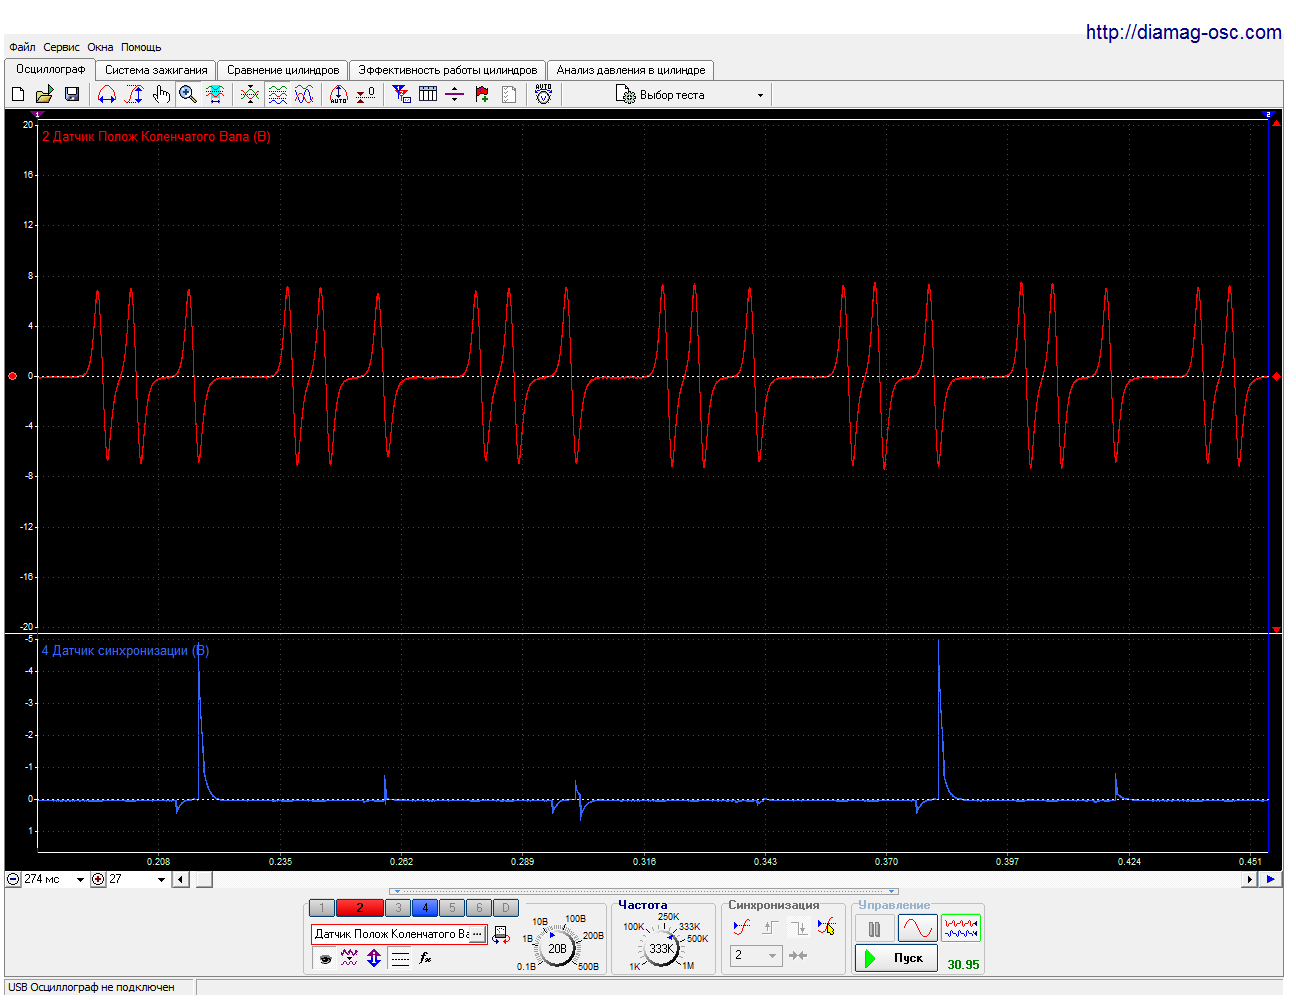This screenshot has width=1296, height=1000.
Task: Click the dashed line style icon
Action: (400, 958)
